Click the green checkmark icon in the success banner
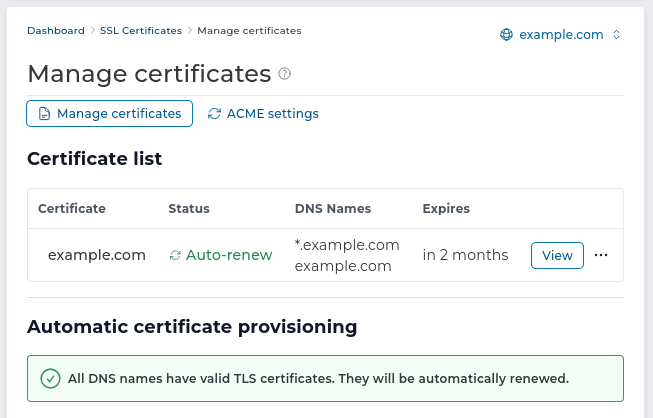The image size is (653, 418). pos(50,378)
